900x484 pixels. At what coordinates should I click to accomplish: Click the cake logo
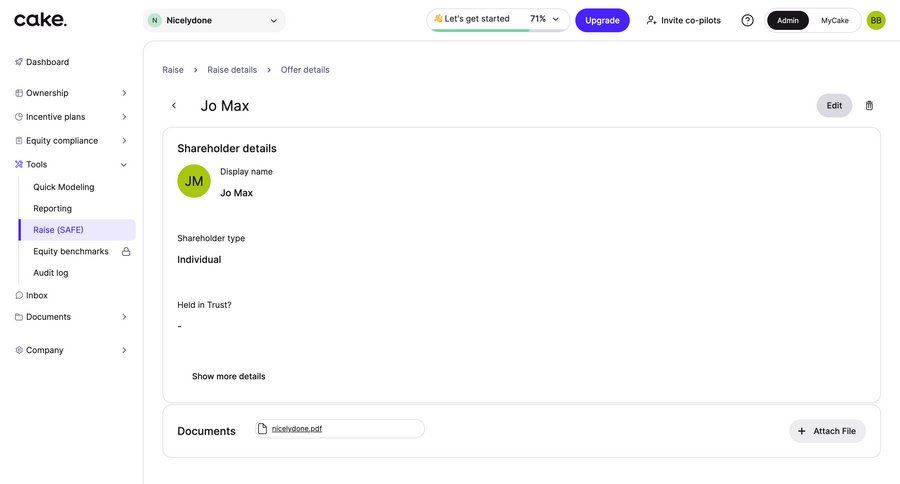(x=41, y=20)
